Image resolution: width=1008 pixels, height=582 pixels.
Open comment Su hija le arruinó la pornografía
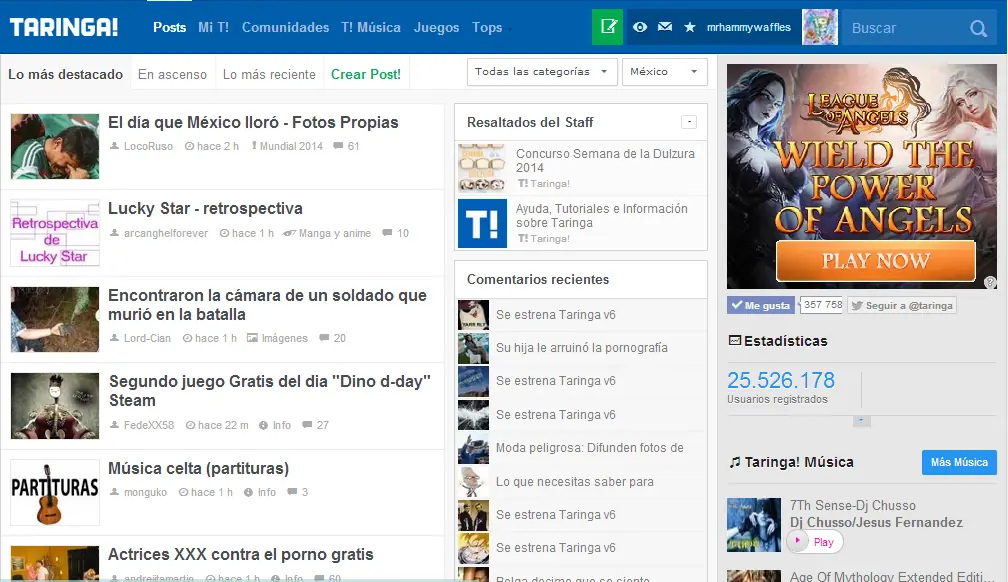[x=581, y=347]
